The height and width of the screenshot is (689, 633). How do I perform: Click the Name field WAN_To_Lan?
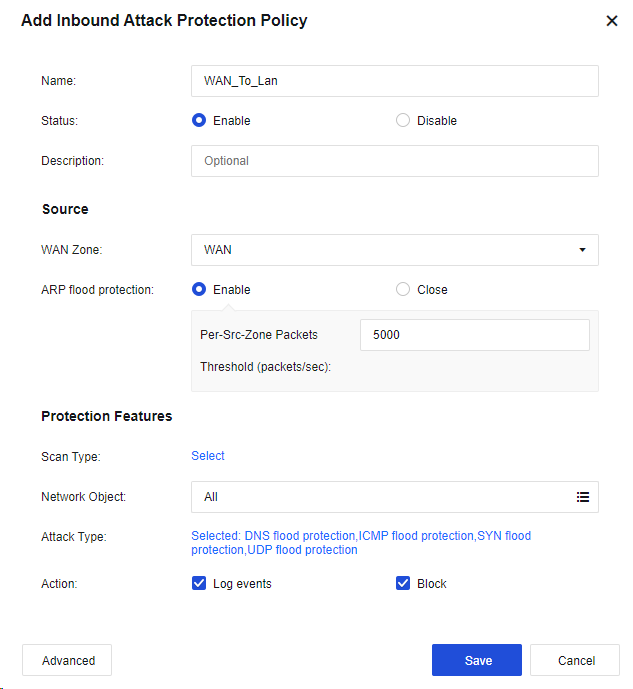[x=394, y=81]
